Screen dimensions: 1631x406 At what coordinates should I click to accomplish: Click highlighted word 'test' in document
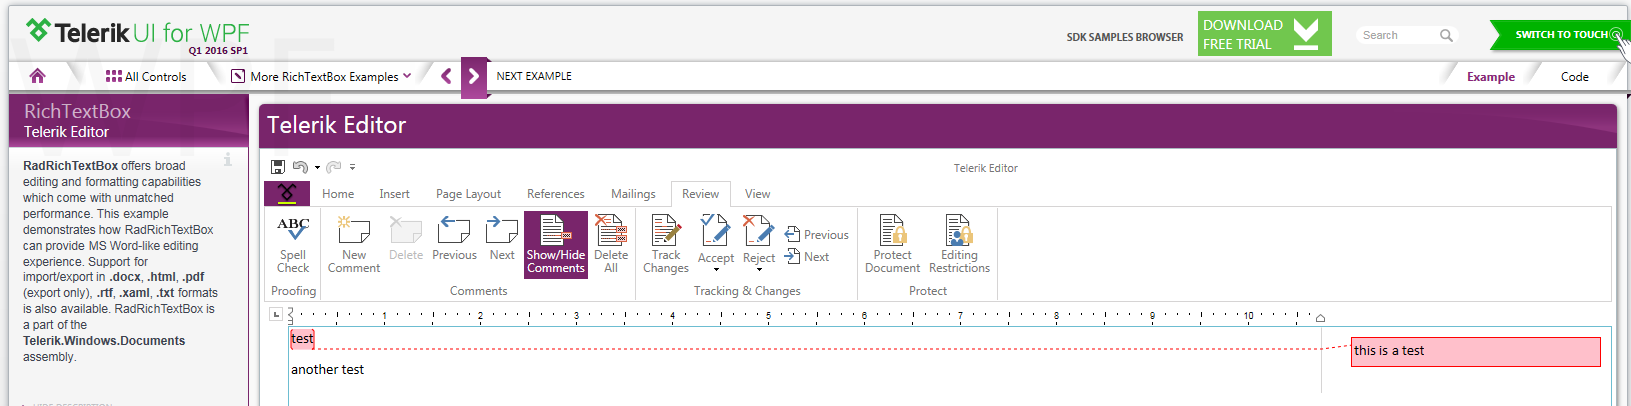(302, 339)
